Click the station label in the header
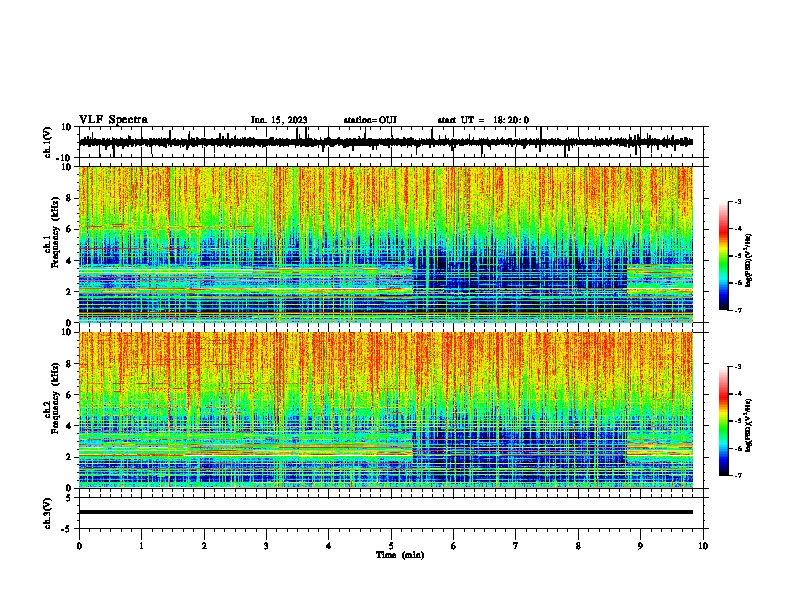792x612 pixels. [x=370, y=120]
